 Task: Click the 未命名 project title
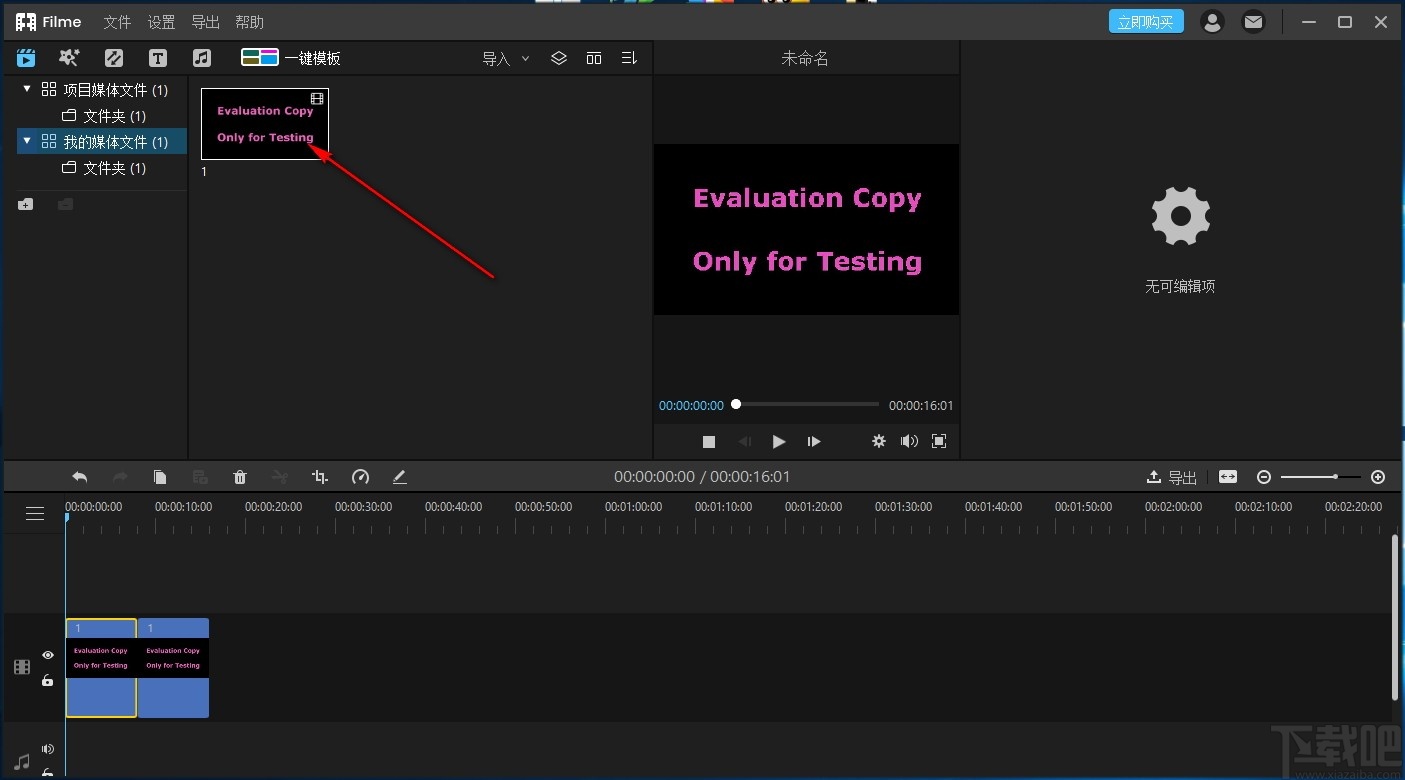(805, 59)
